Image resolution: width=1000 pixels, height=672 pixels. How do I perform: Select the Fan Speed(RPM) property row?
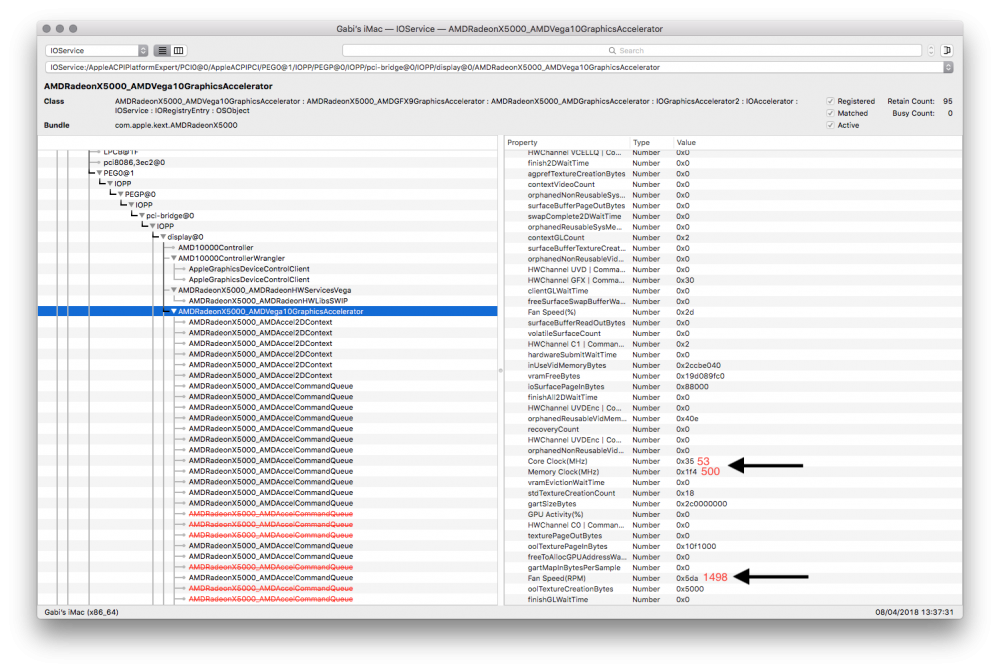[x=733, y=578]
